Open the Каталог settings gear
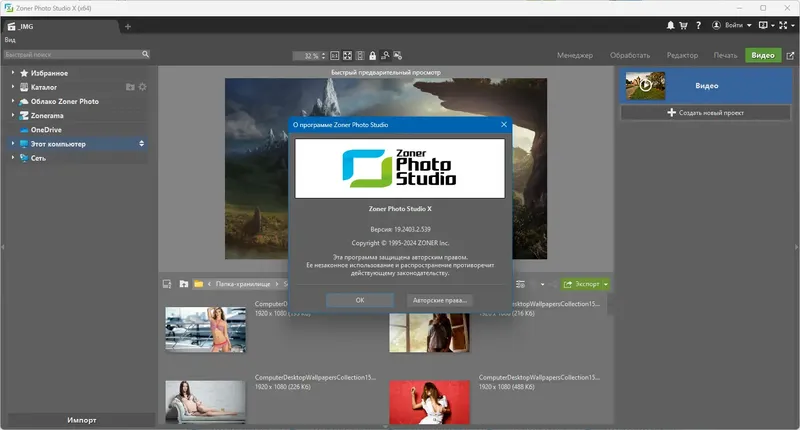This screenshot has height=430, width=800. click(x=143, y=87)
